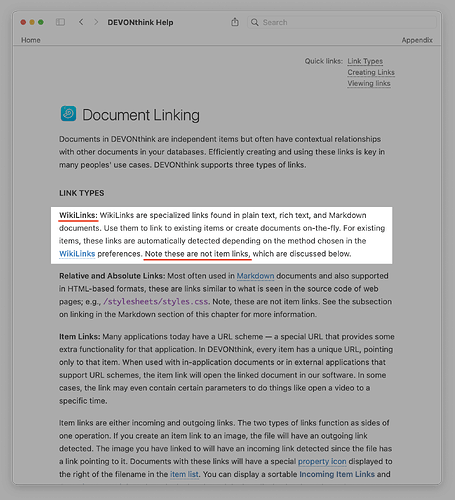Click the bold WikiLinks: label
Viewport: 455px width, 500px height.
pos(78,215)
